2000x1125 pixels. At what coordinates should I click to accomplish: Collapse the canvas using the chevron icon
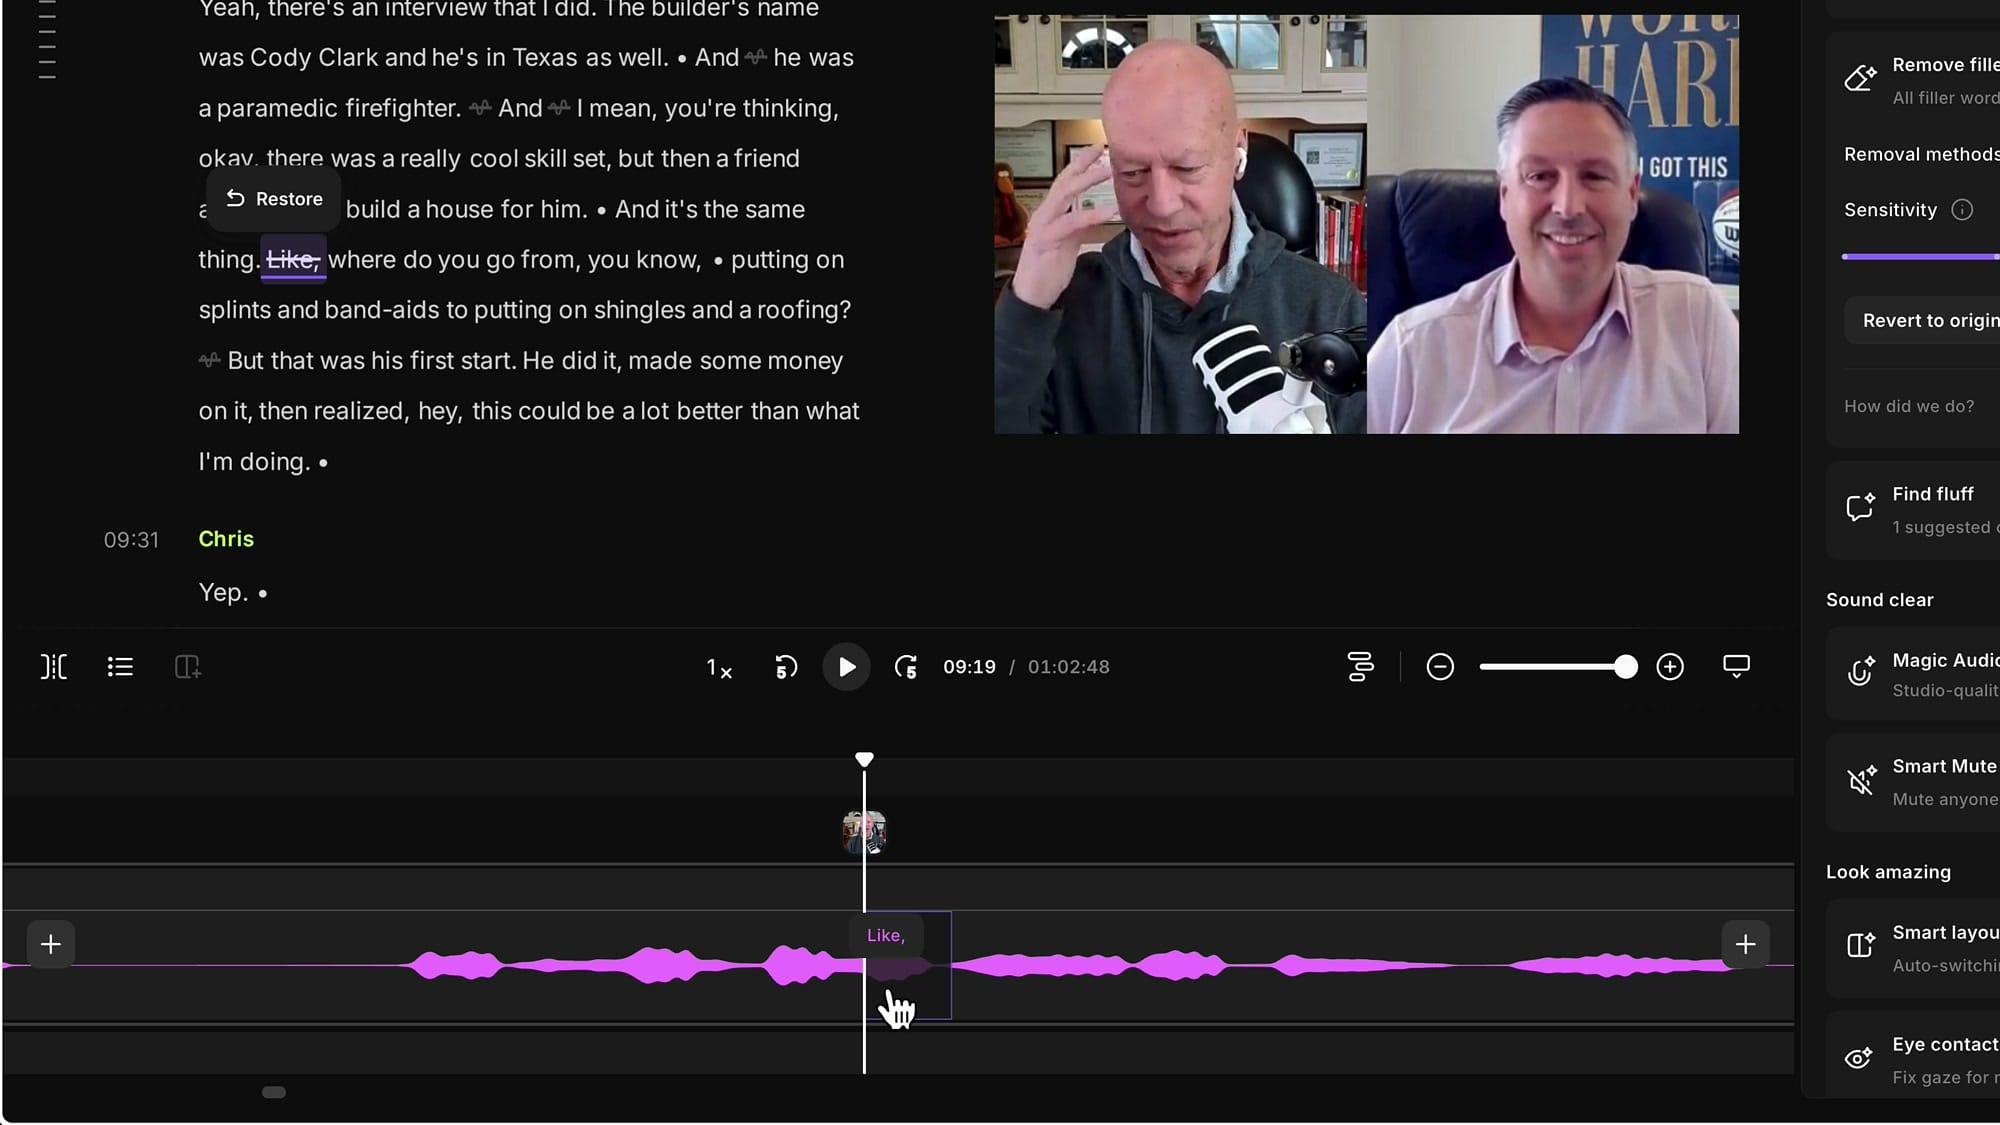[x=1736, y=666]
